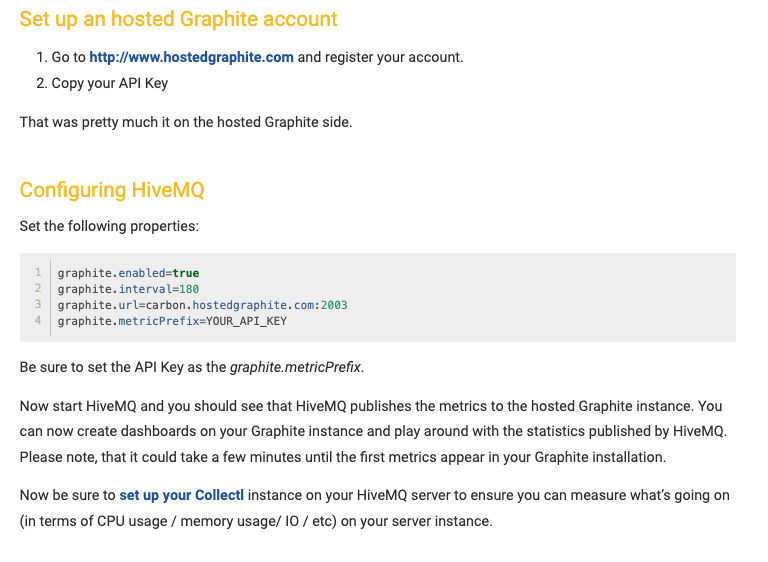
Task: Click code line number 4
Action: click(38, 321)
